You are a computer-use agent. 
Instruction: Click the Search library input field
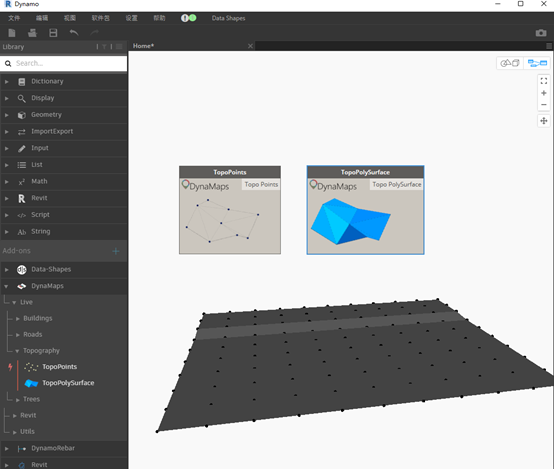click(x=64, y=63)
